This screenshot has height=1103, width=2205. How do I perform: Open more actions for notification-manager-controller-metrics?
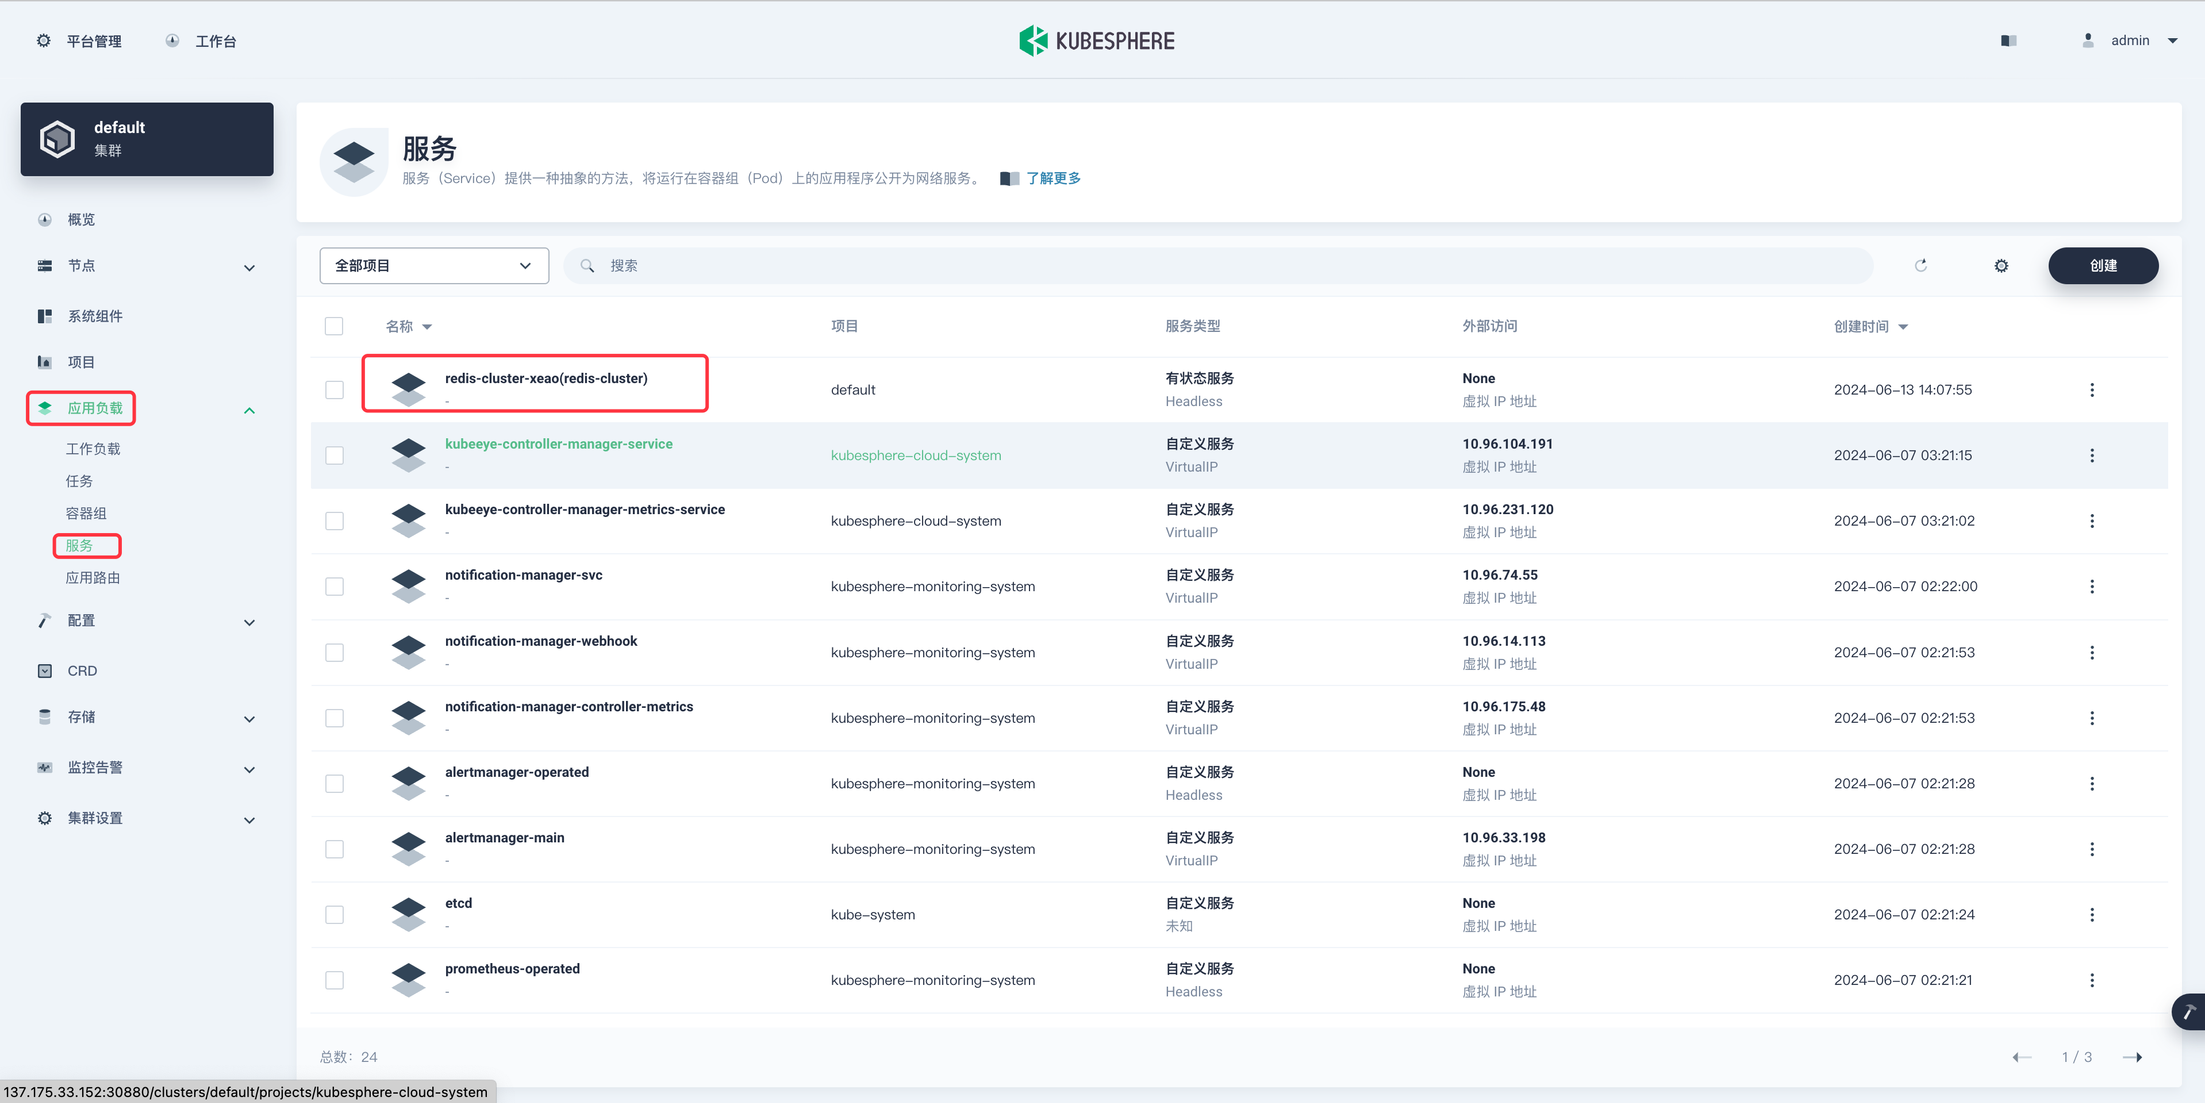(x=2092, y=718)
